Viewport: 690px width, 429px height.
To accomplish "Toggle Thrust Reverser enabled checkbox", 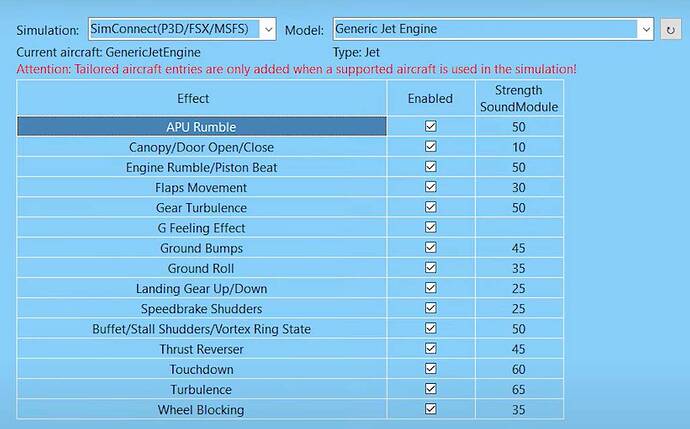I will tap(430, 349).
